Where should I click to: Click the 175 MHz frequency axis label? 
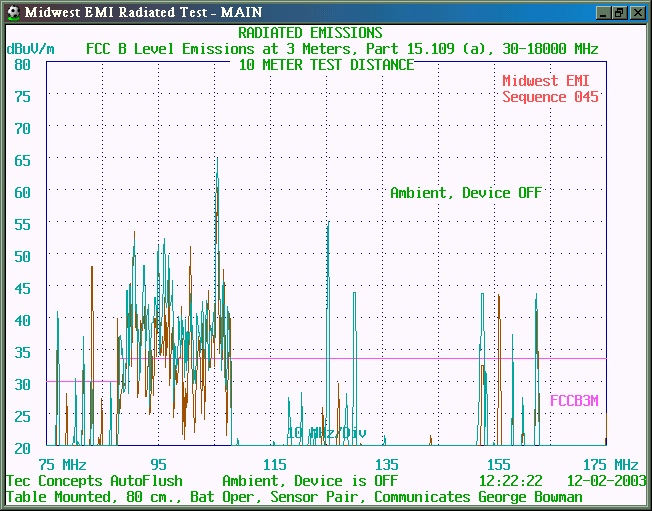click(612, 465)
